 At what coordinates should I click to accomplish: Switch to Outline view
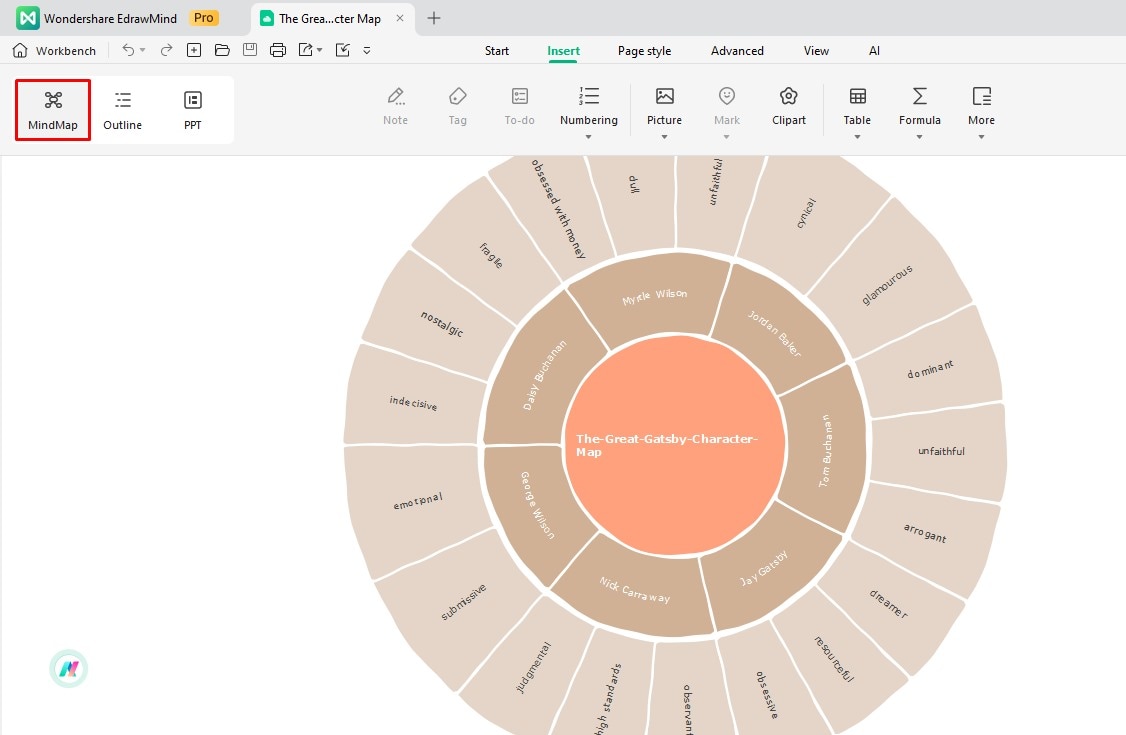point(123,110)
